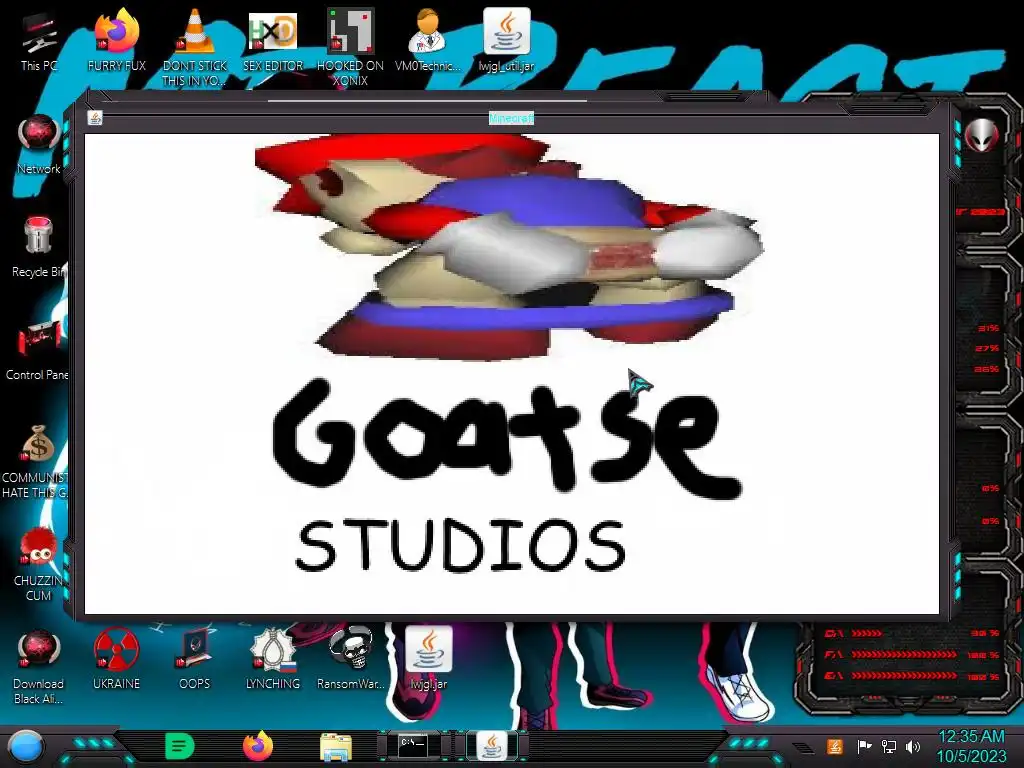Switch to the Java taskbar window
Image resolution: width=1024 pixels, height=768 pixels.
(x=492, y=745)
